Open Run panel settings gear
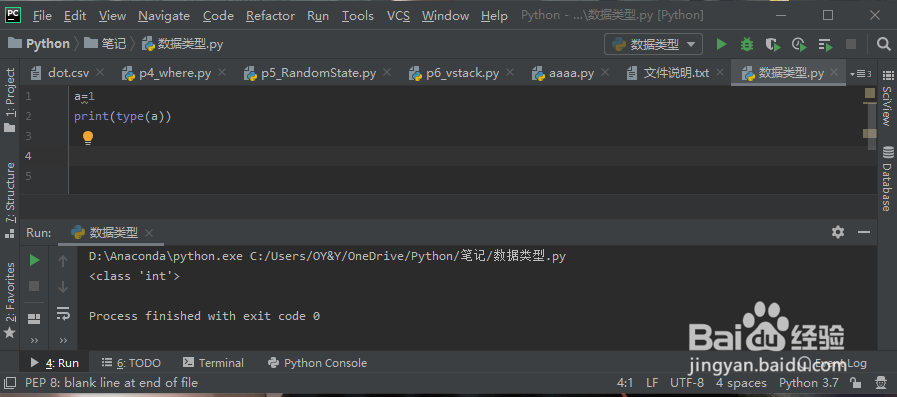897x397 pixels. [x=838, y=232]
